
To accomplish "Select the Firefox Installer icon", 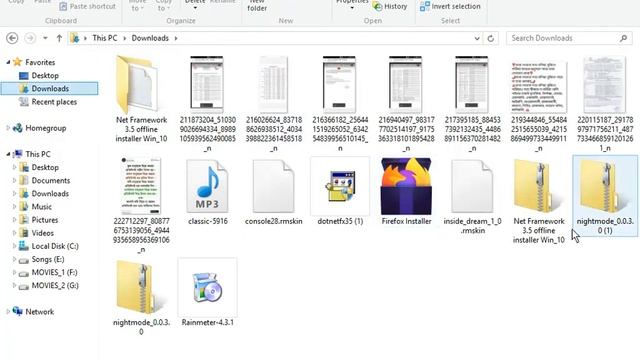I will click(406, 192).
